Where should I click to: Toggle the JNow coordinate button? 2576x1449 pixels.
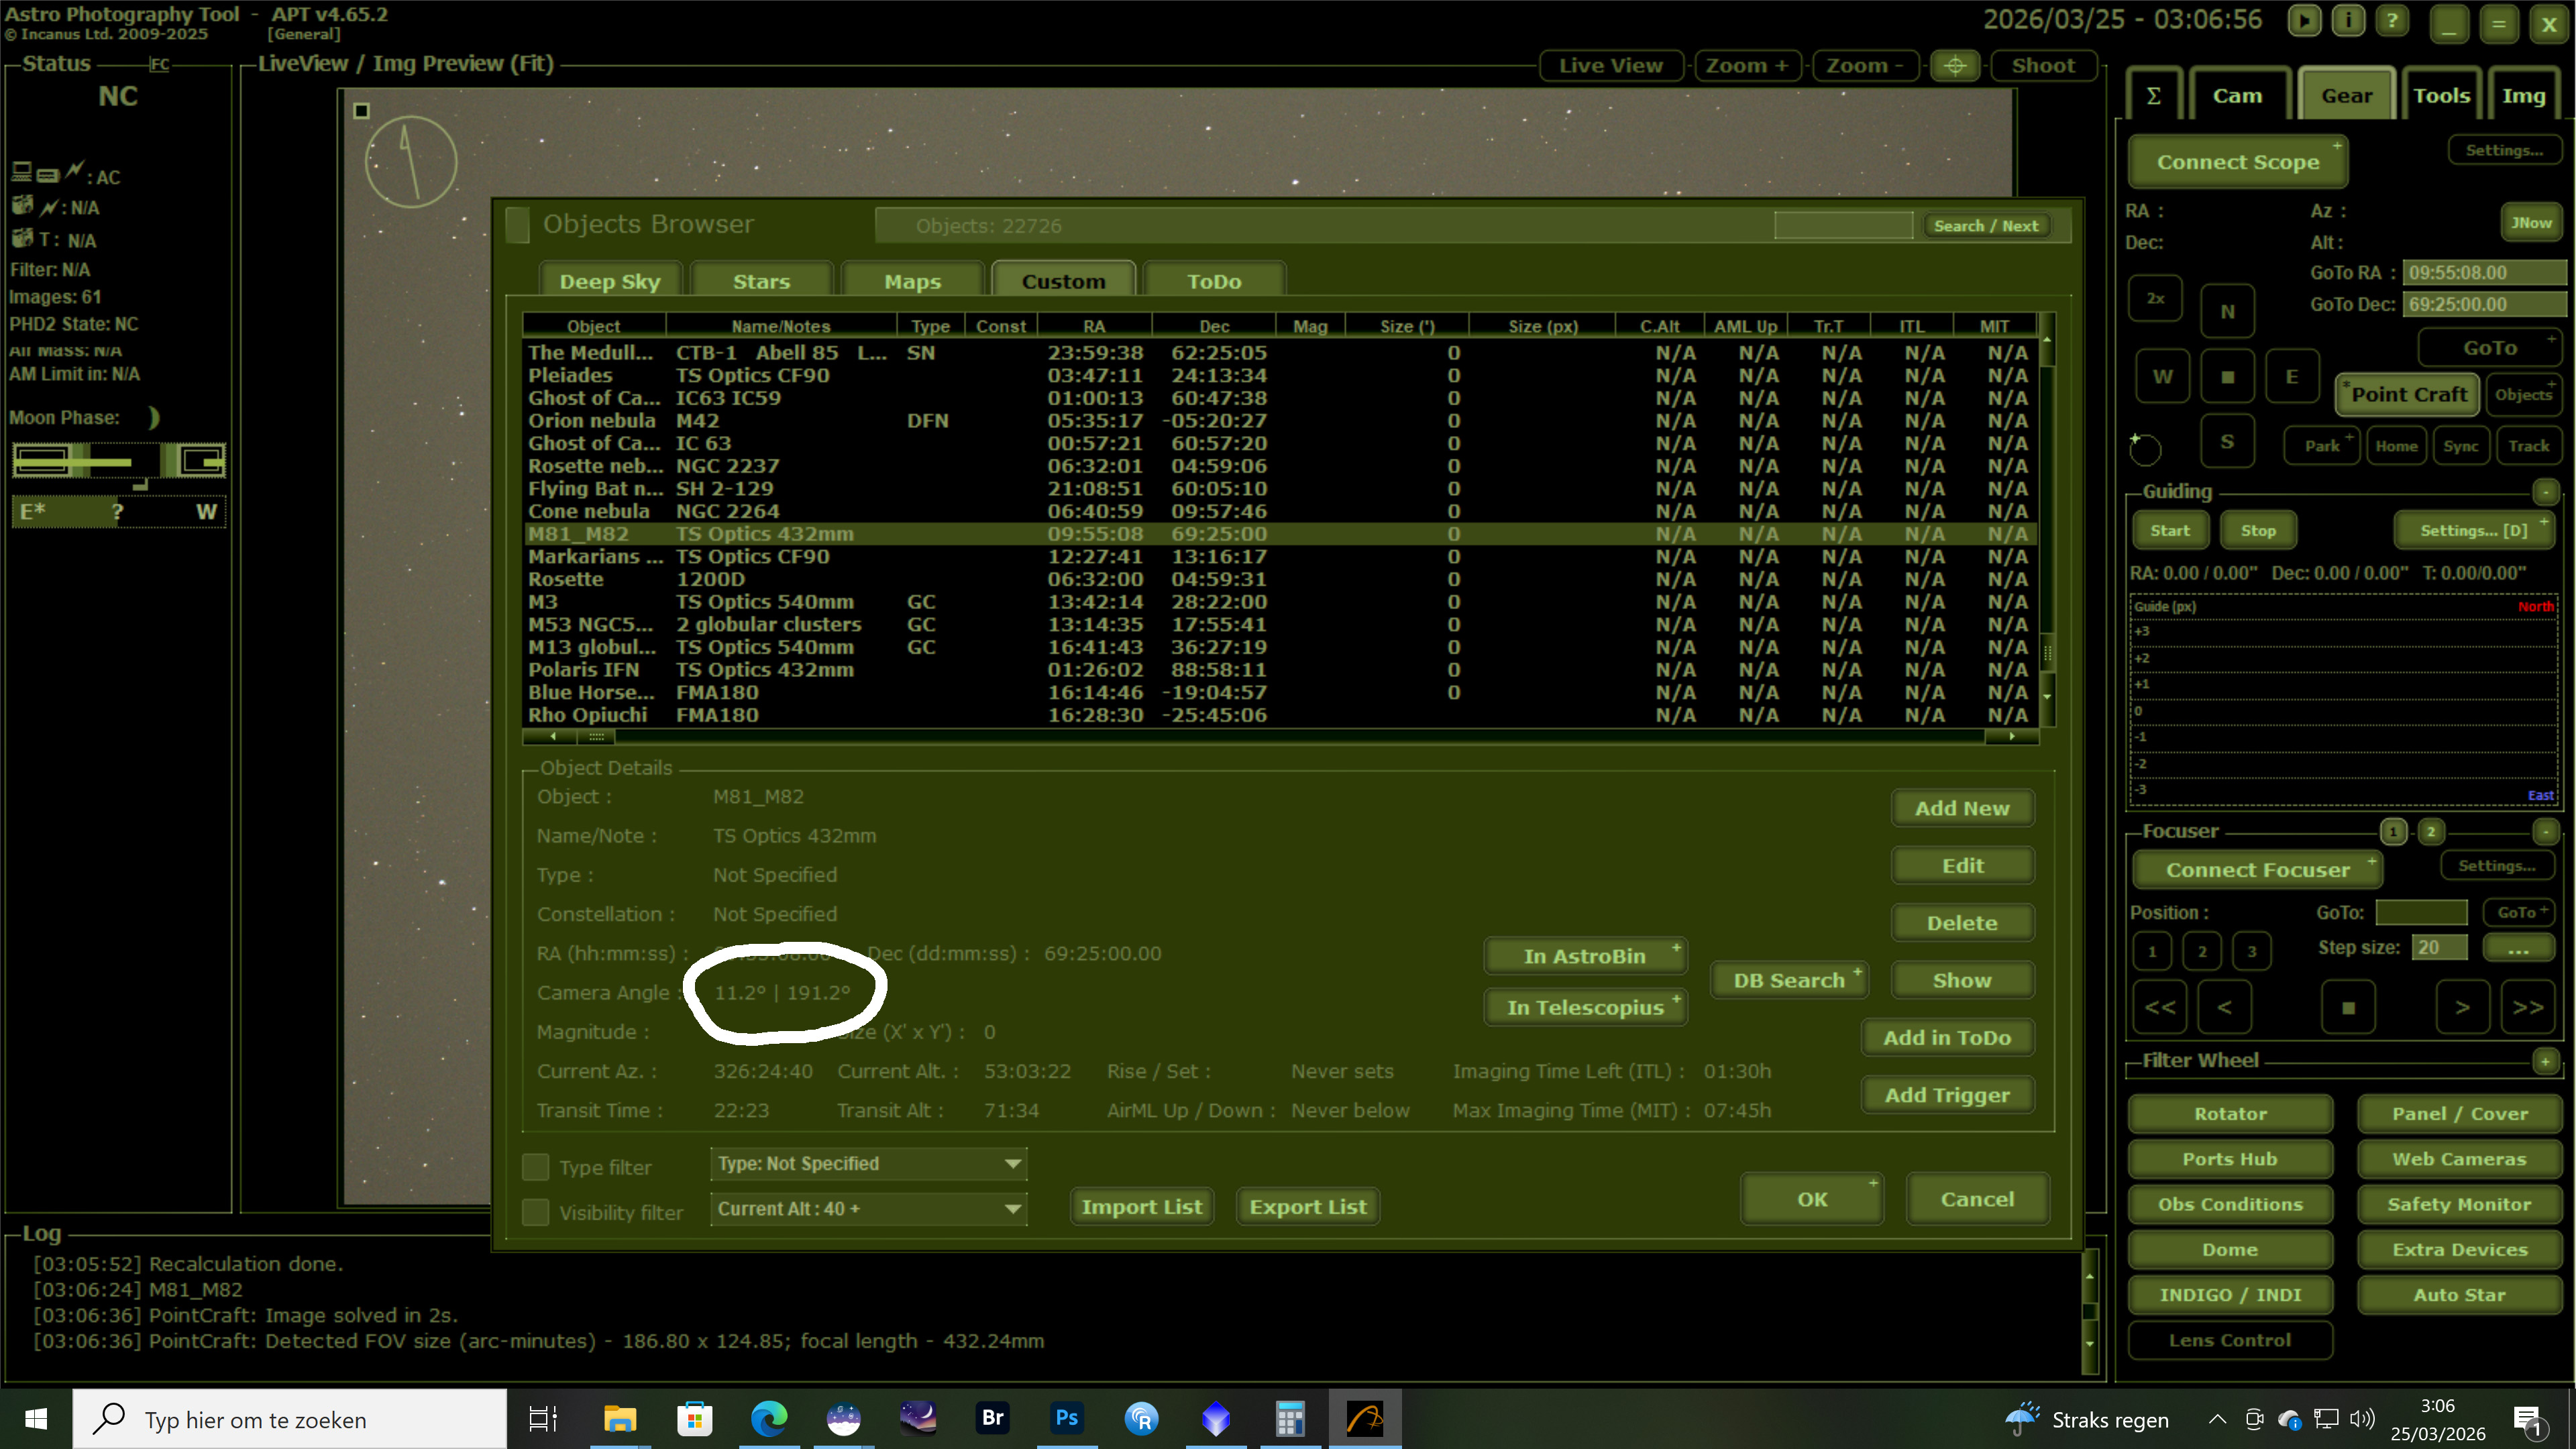point(2531,223)
